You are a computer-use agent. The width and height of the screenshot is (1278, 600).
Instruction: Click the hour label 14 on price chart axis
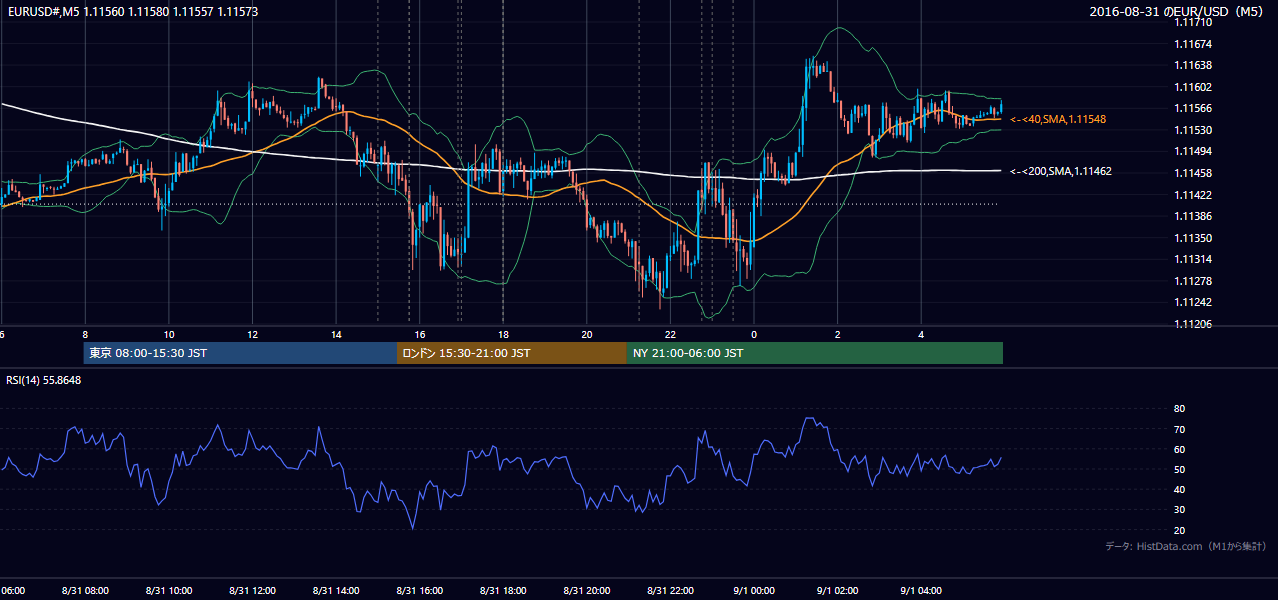336,334
